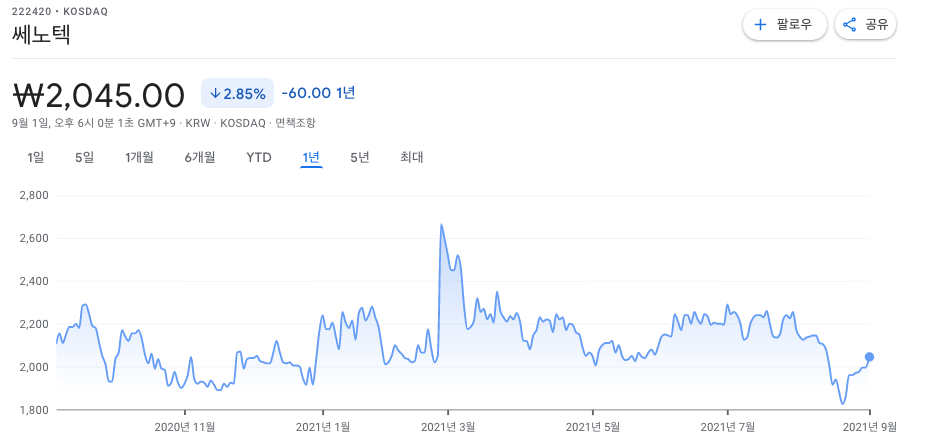
Task: Click the 2021년 9월 axis label
Action: (870, 426)
